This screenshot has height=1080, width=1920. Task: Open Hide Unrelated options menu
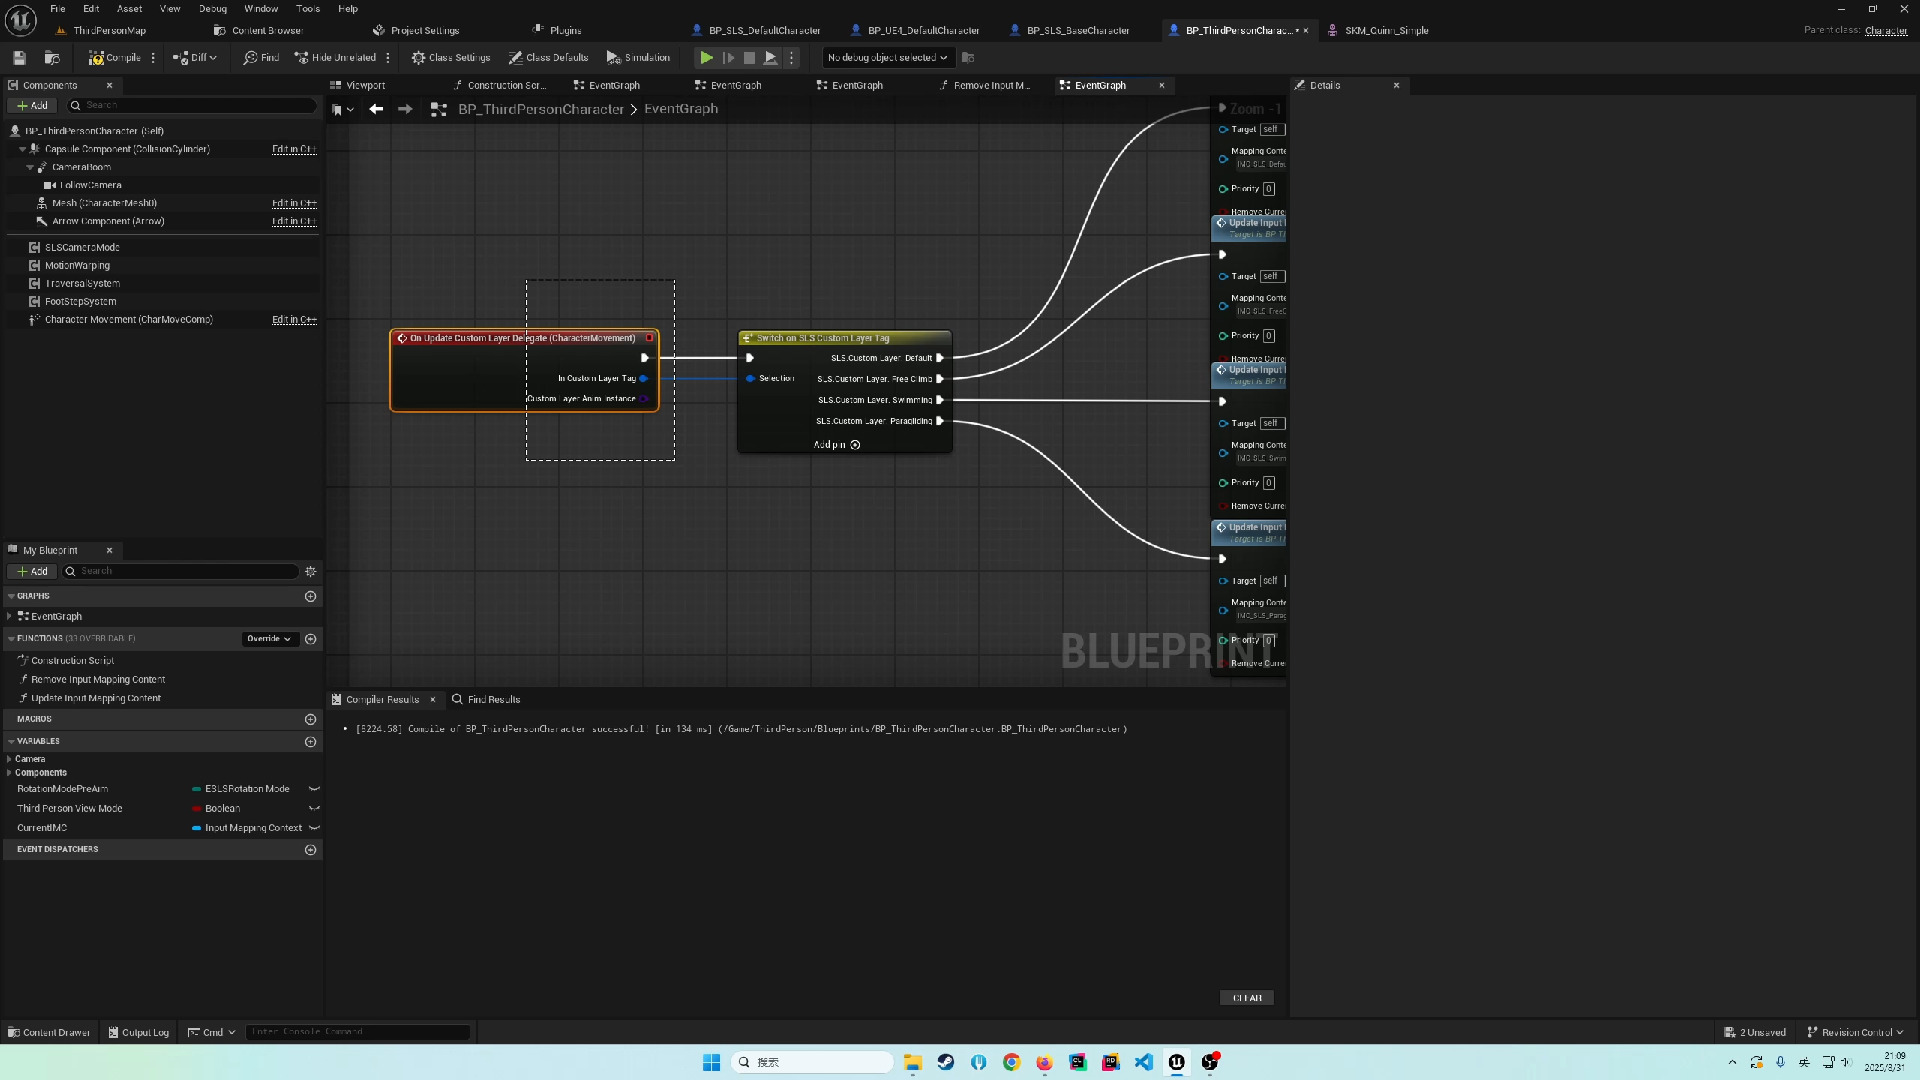388,58
